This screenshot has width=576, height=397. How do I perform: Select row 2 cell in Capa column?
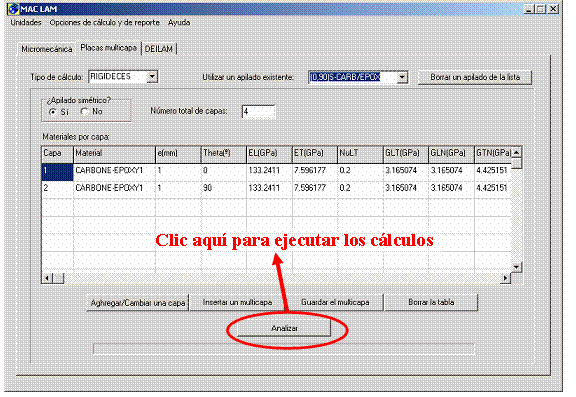(x=57, y=188)
